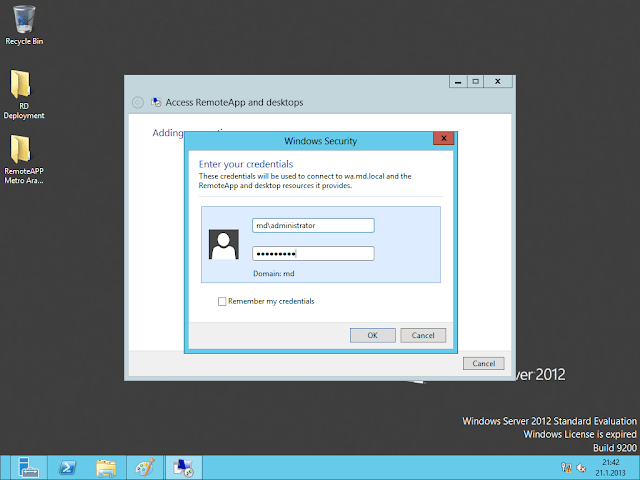Viewport: 640px width, 480px height.
Task: Open the Recycle Bin on the desktop
Action: (24, 20)
